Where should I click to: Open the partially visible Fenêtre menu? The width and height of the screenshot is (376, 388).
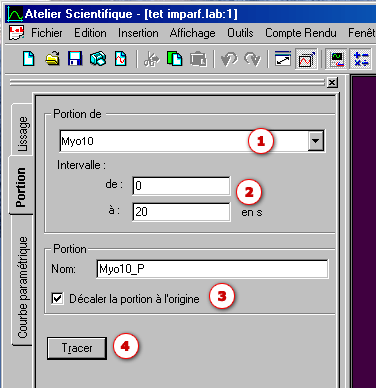pos(362,33)
